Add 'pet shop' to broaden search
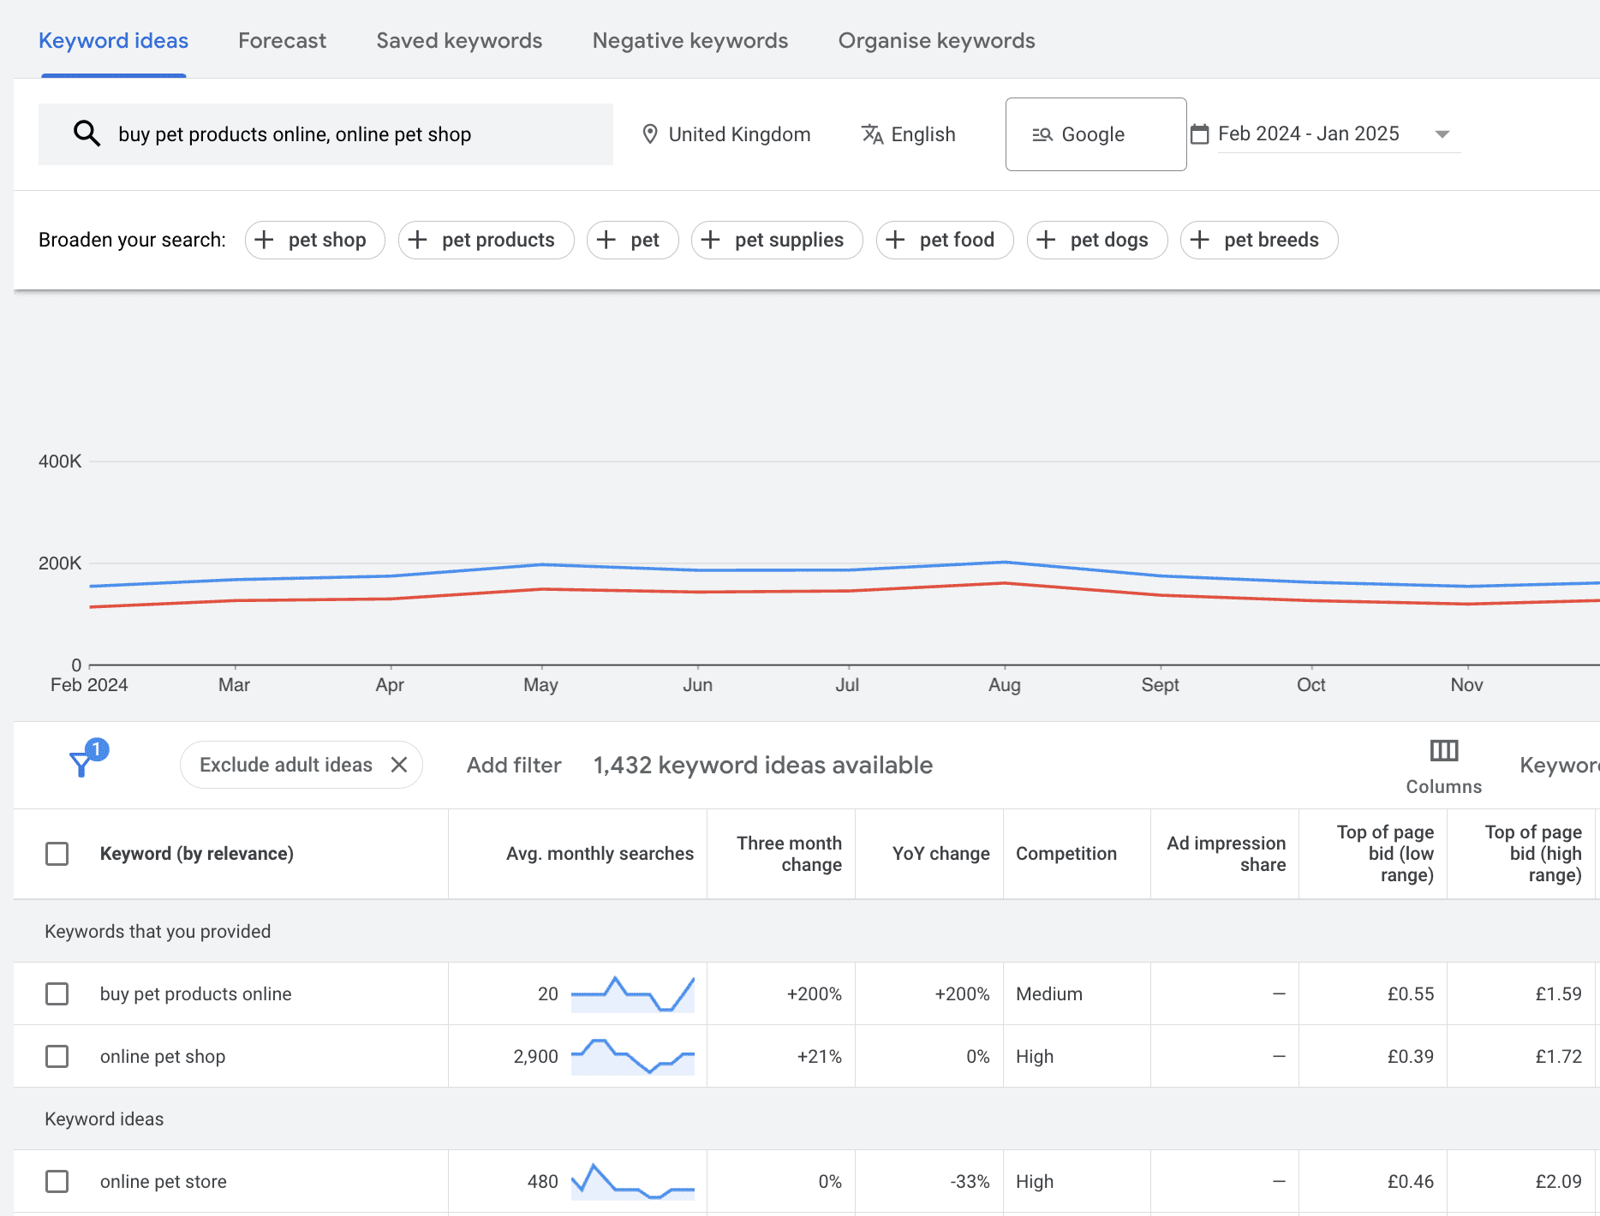 click(315, 240)
